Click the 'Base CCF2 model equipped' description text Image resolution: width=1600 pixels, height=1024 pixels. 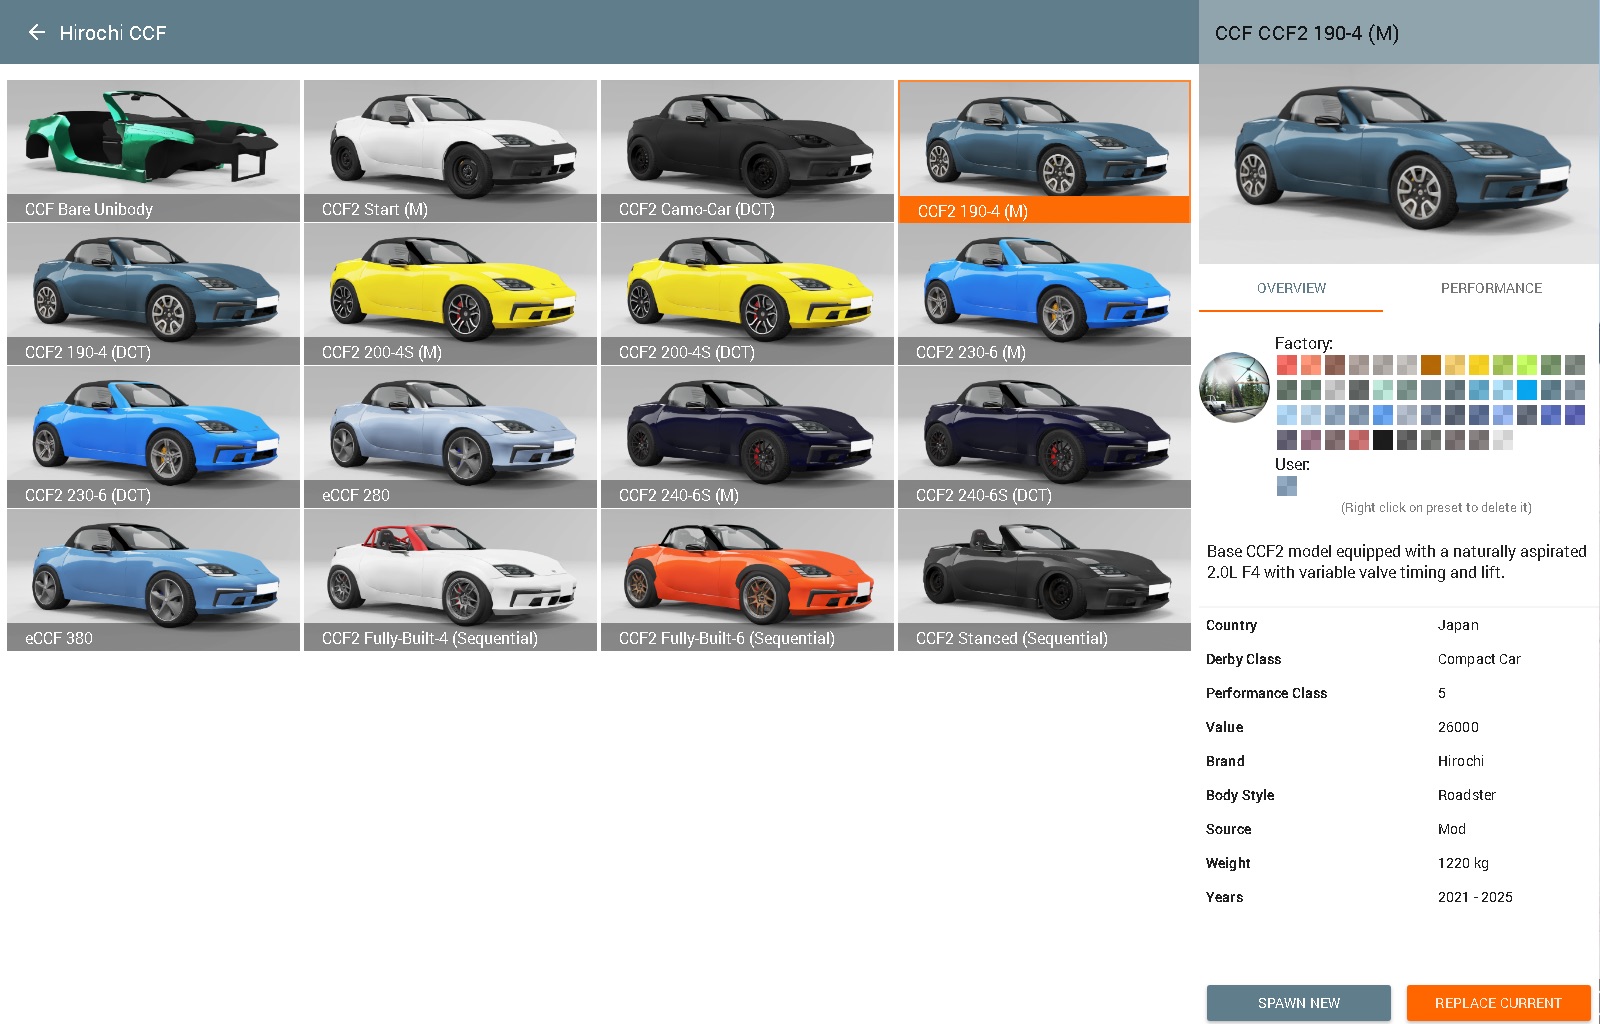(x=1396, y=562)
